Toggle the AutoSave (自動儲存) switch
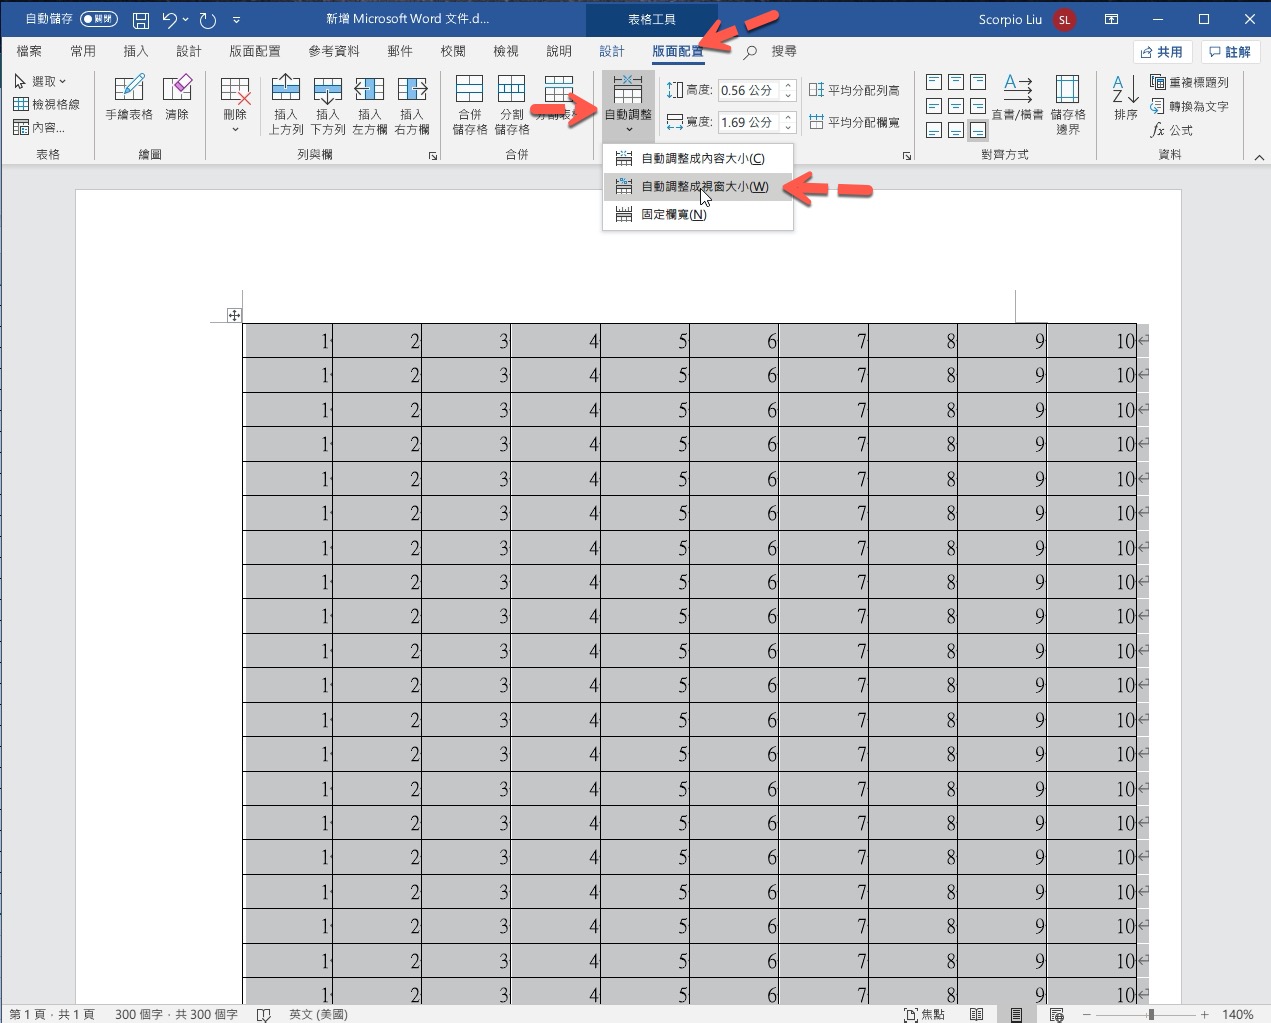Image resolution: width=1271 pixels, height=1023 pixels. 98,19
